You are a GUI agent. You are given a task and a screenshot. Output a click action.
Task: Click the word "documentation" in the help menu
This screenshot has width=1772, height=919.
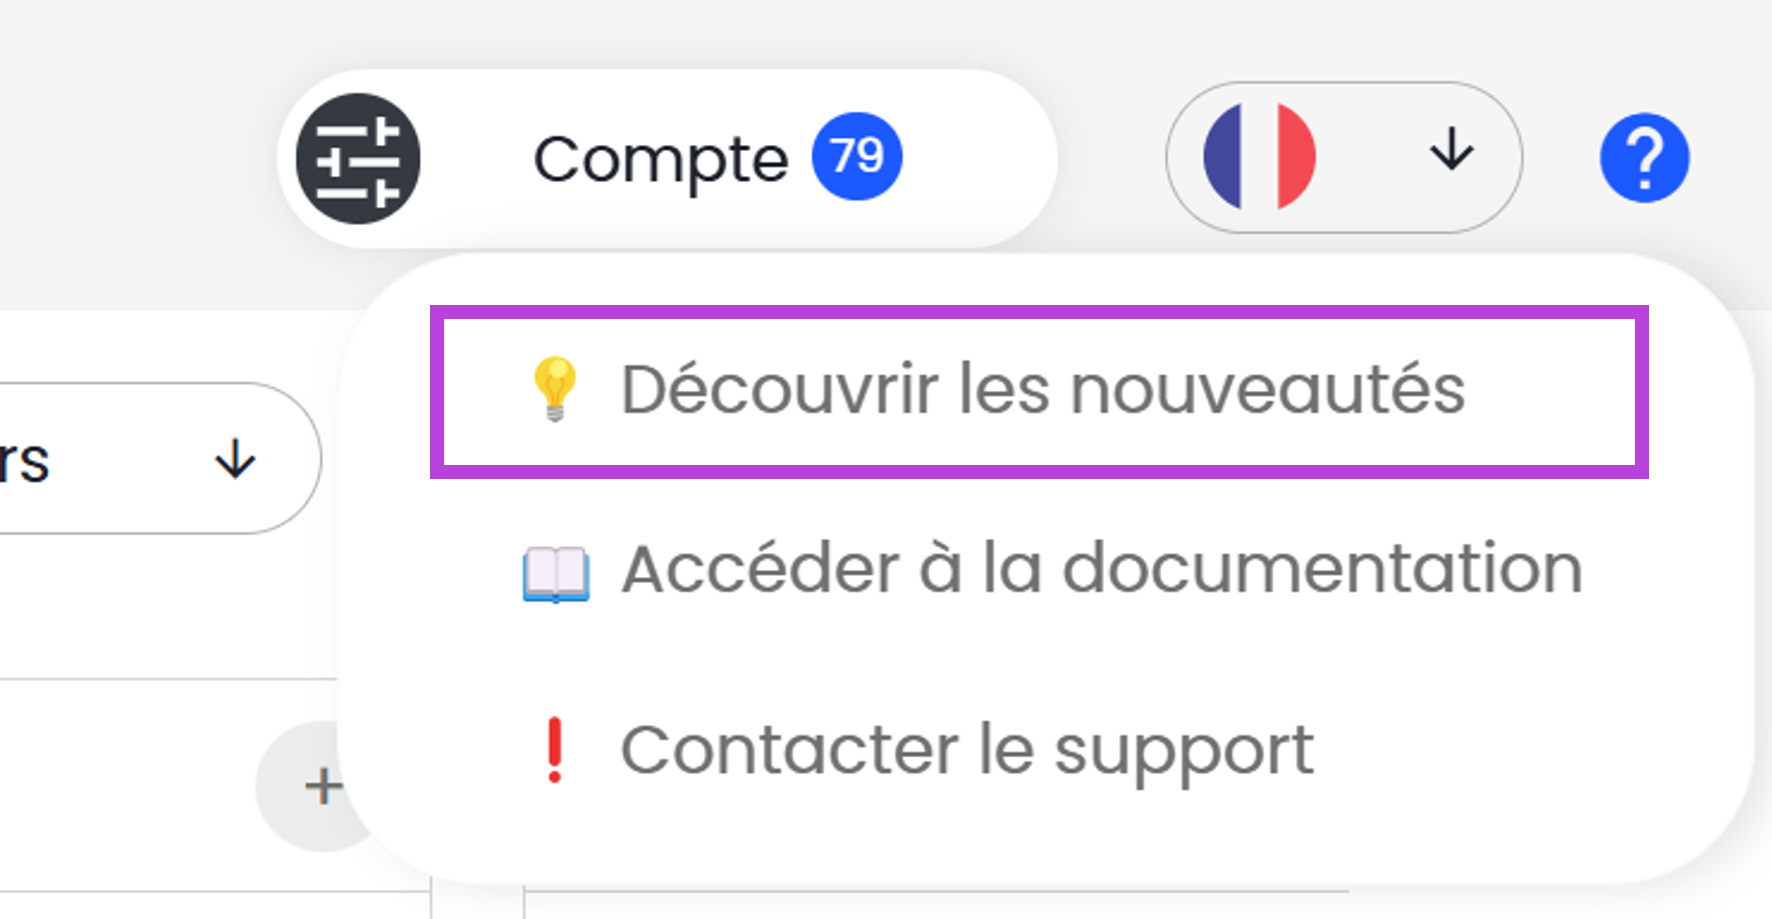click(1321, 569)
